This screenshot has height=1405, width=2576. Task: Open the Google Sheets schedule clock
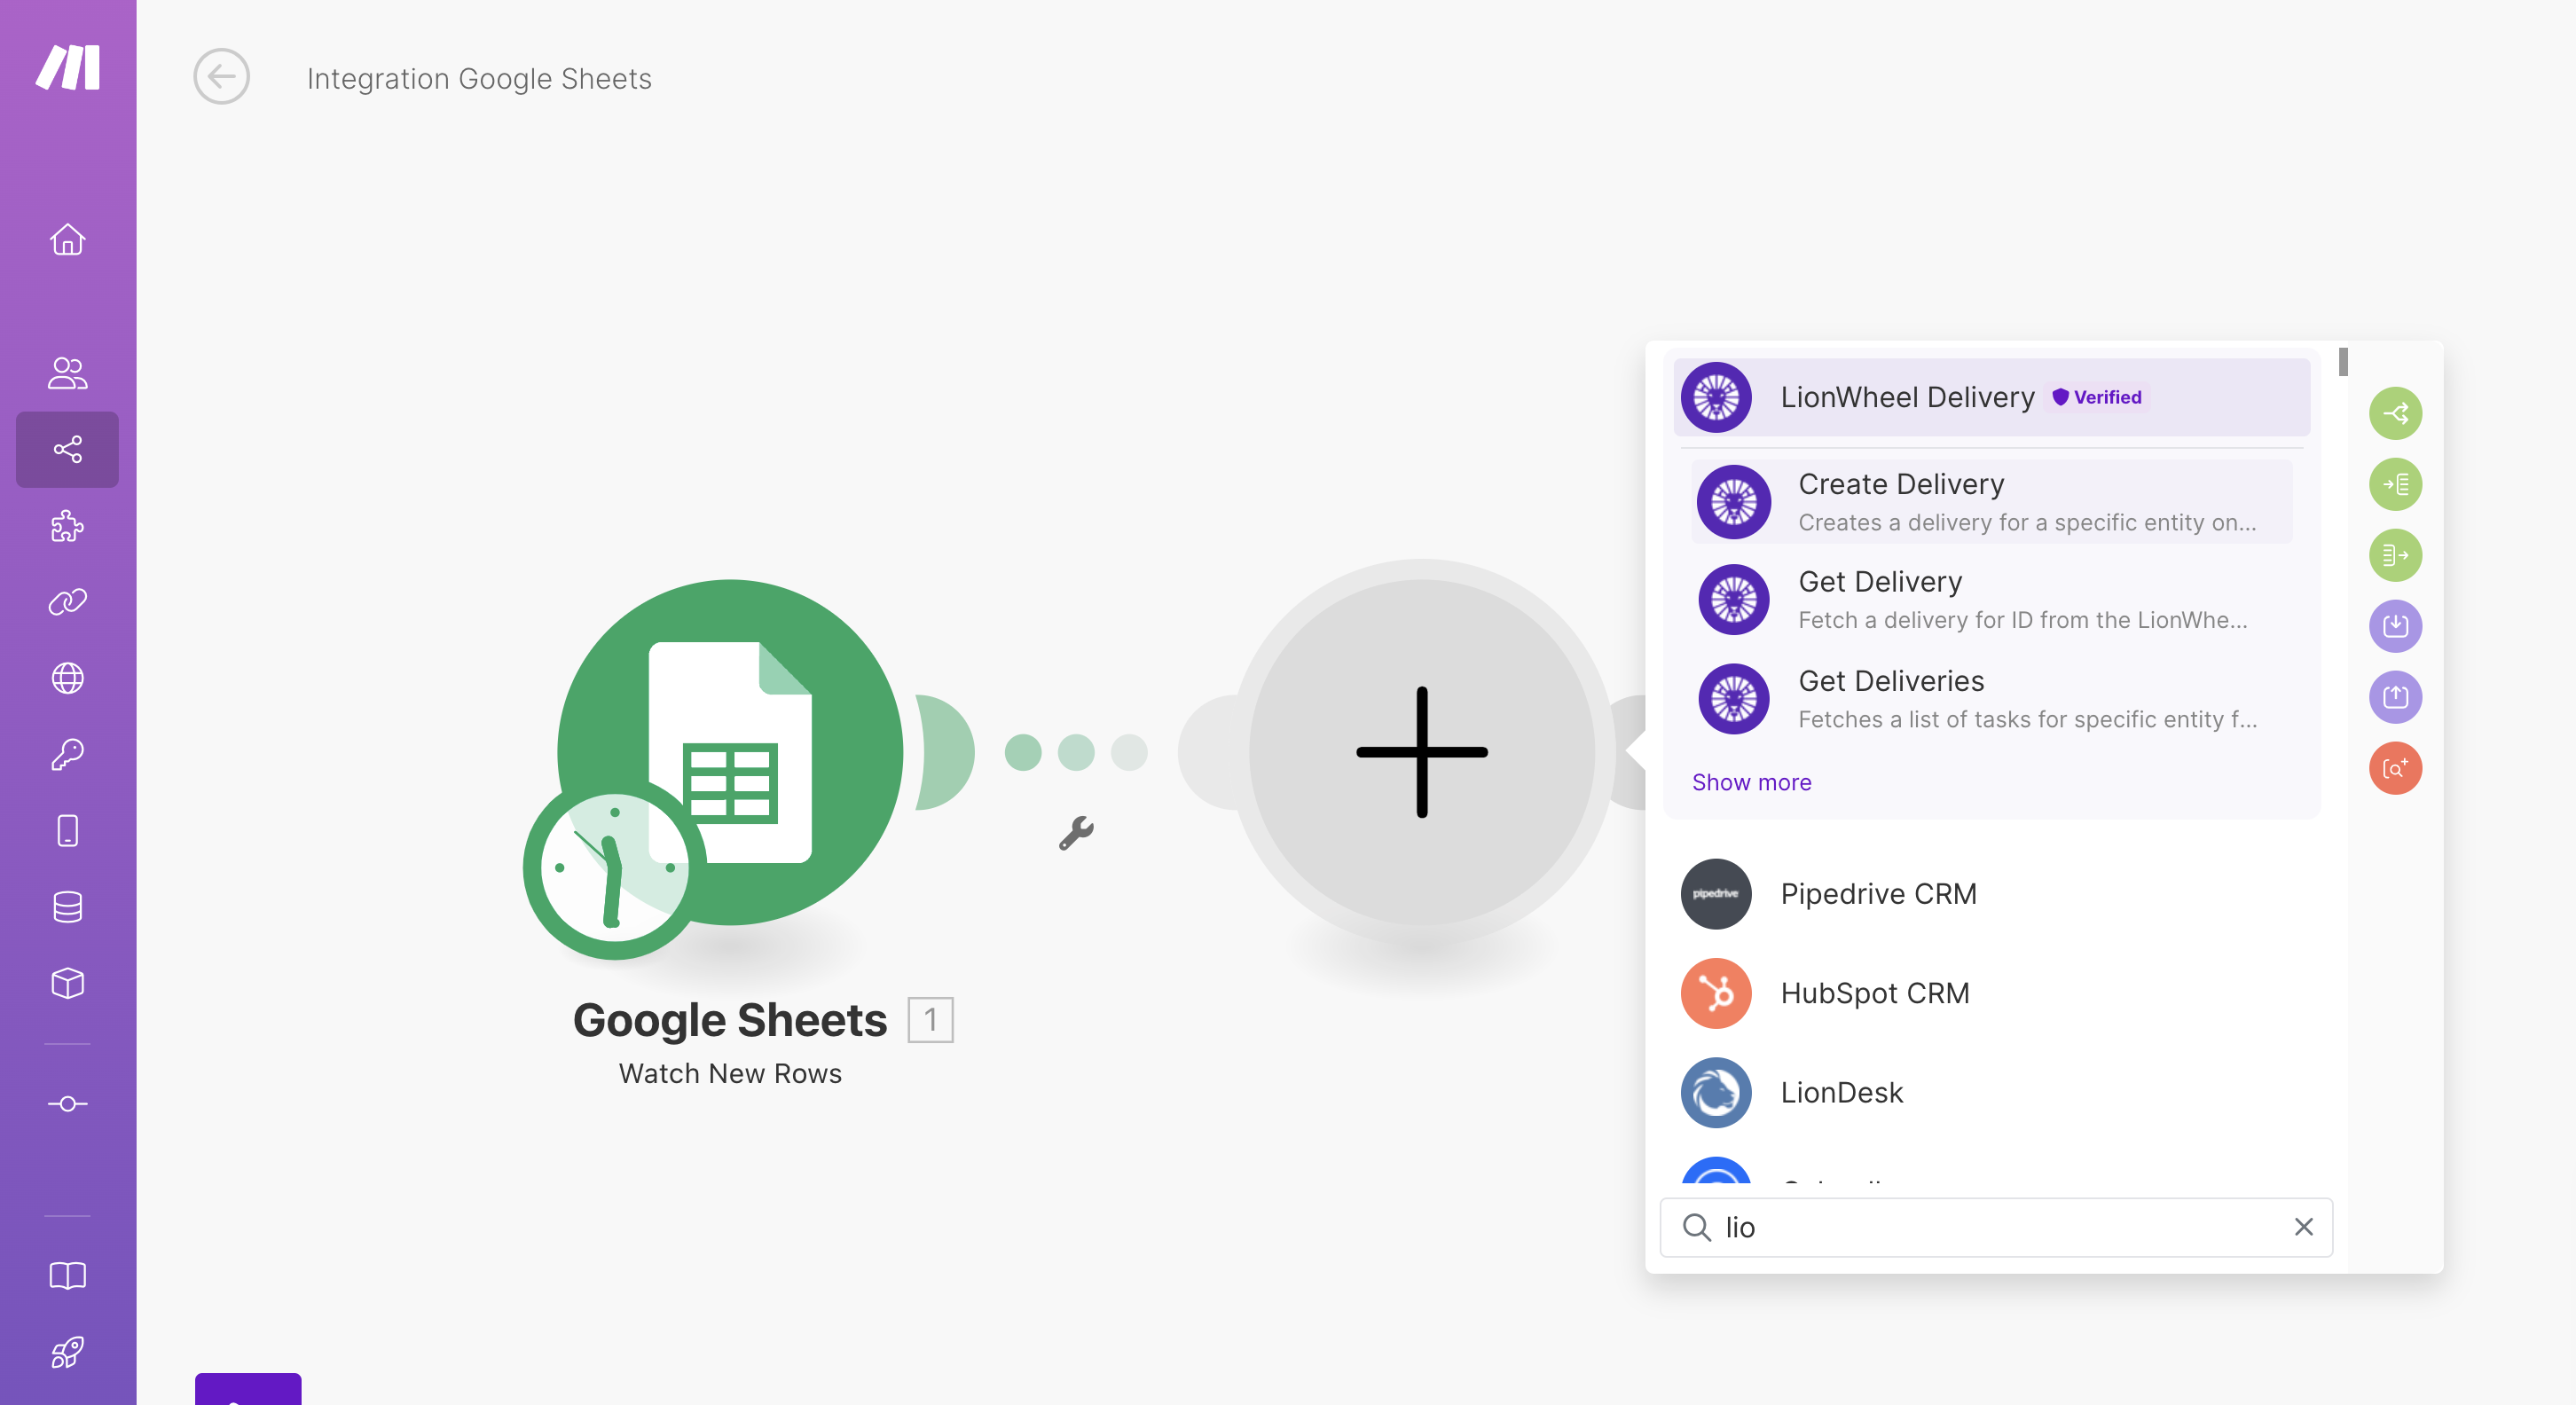614,868
